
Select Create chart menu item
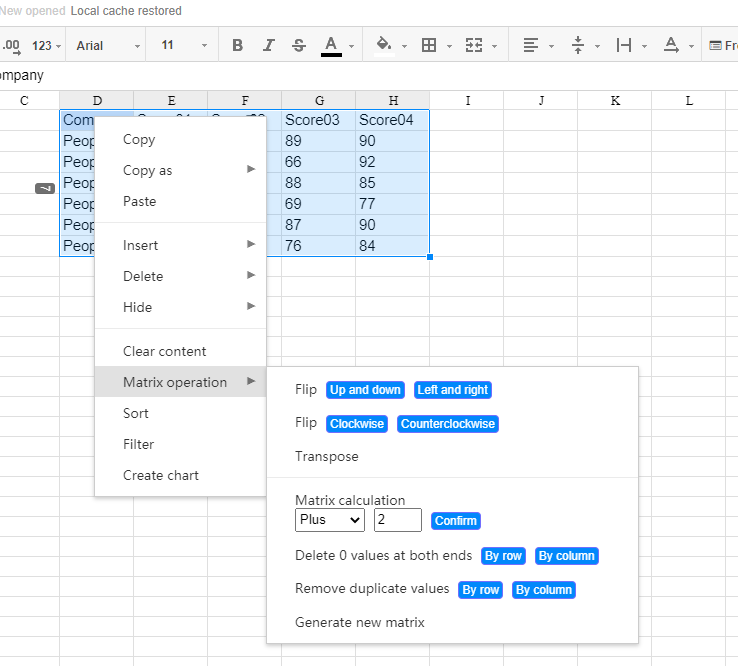pyautogui.click(x=180, y=475)
